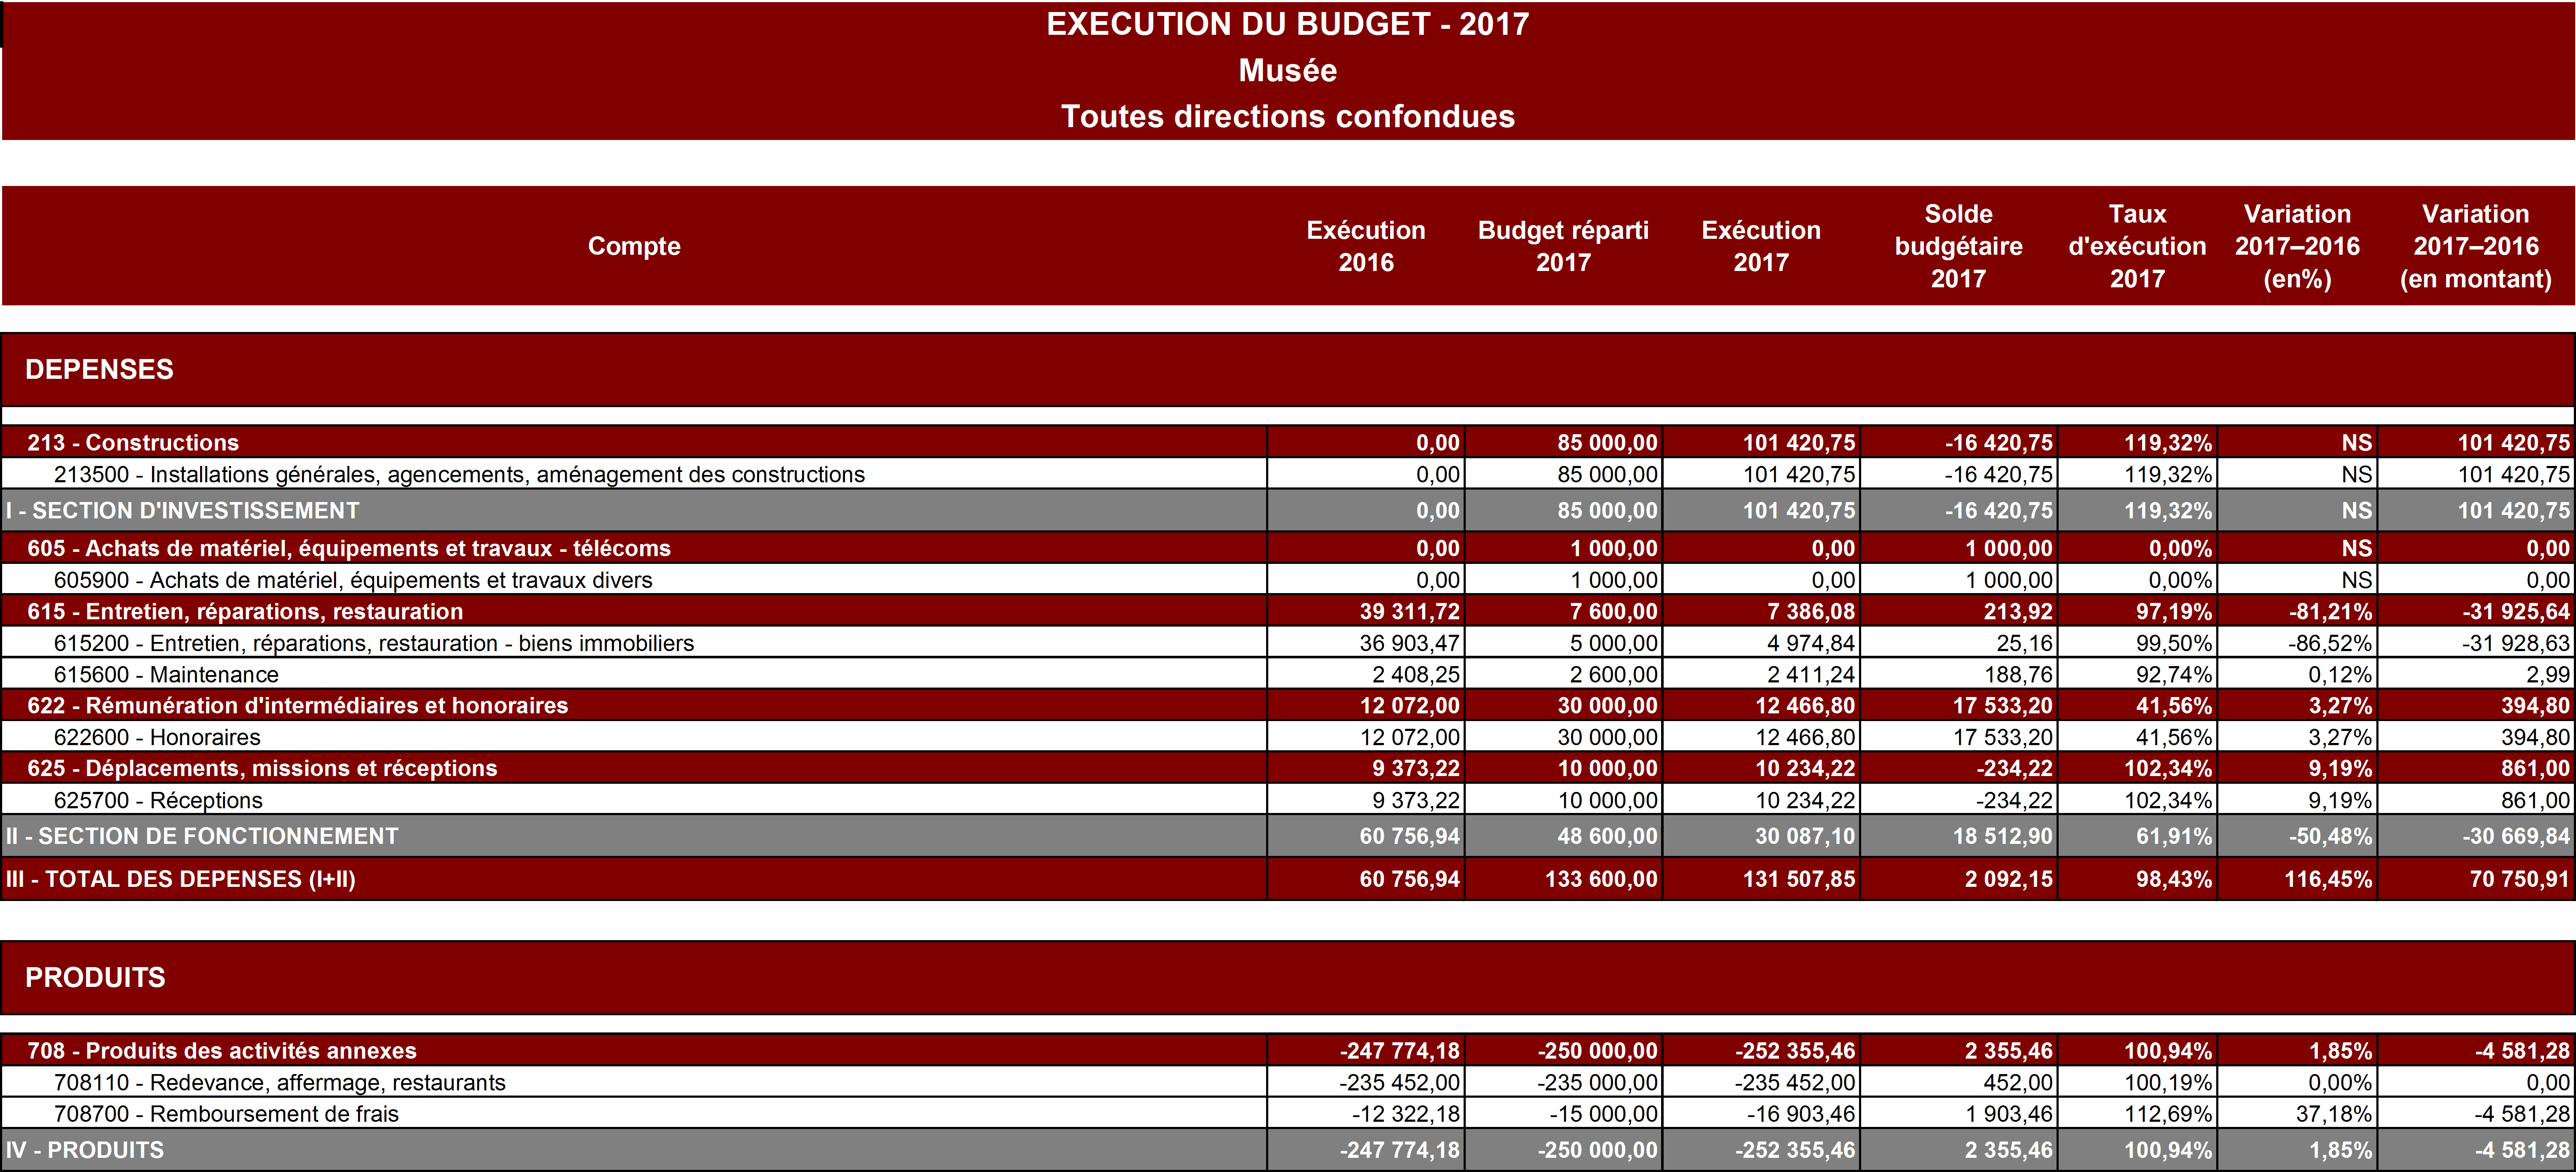
Task: Click the 708700 - Remboursement de frais row
Action: (226, 1113)
